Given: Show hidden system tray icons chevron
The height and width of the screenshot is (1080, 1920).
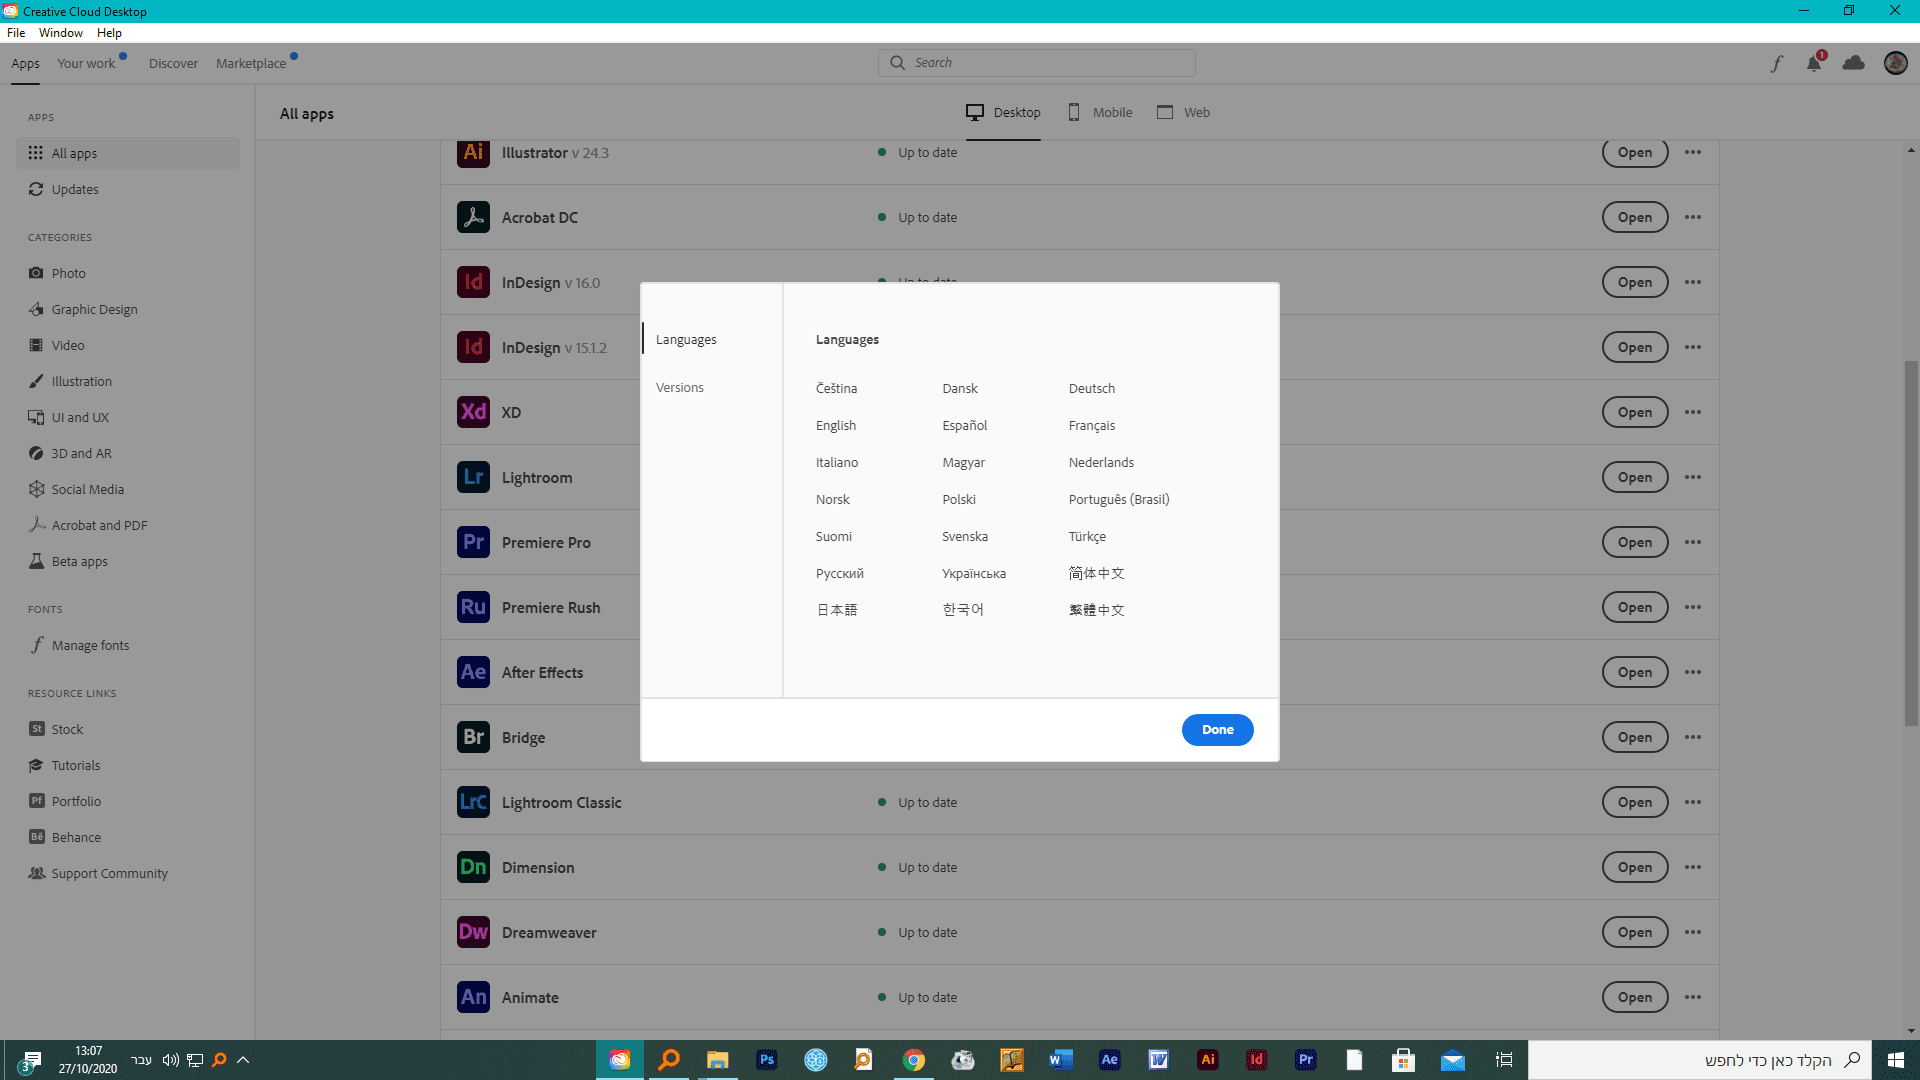Looking at the screenshot, I should point(243,1060).
